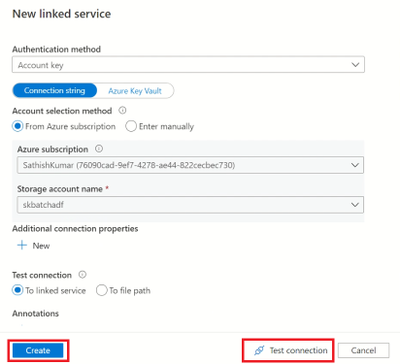Screen dimensions: 400x364
Task: Choose To linked service radio option
Action: 18,290
